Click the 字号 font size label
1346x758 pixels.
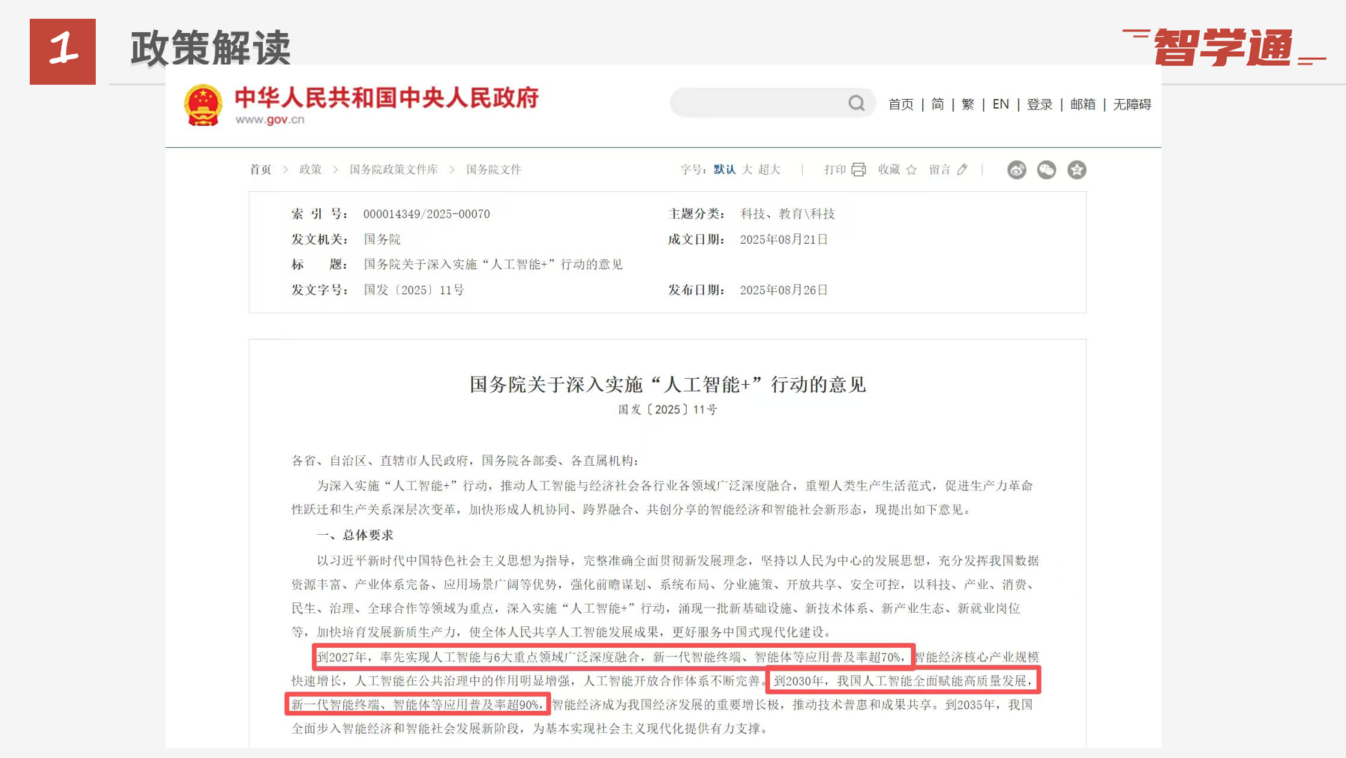pyautogui.click(x=695, y=170)
